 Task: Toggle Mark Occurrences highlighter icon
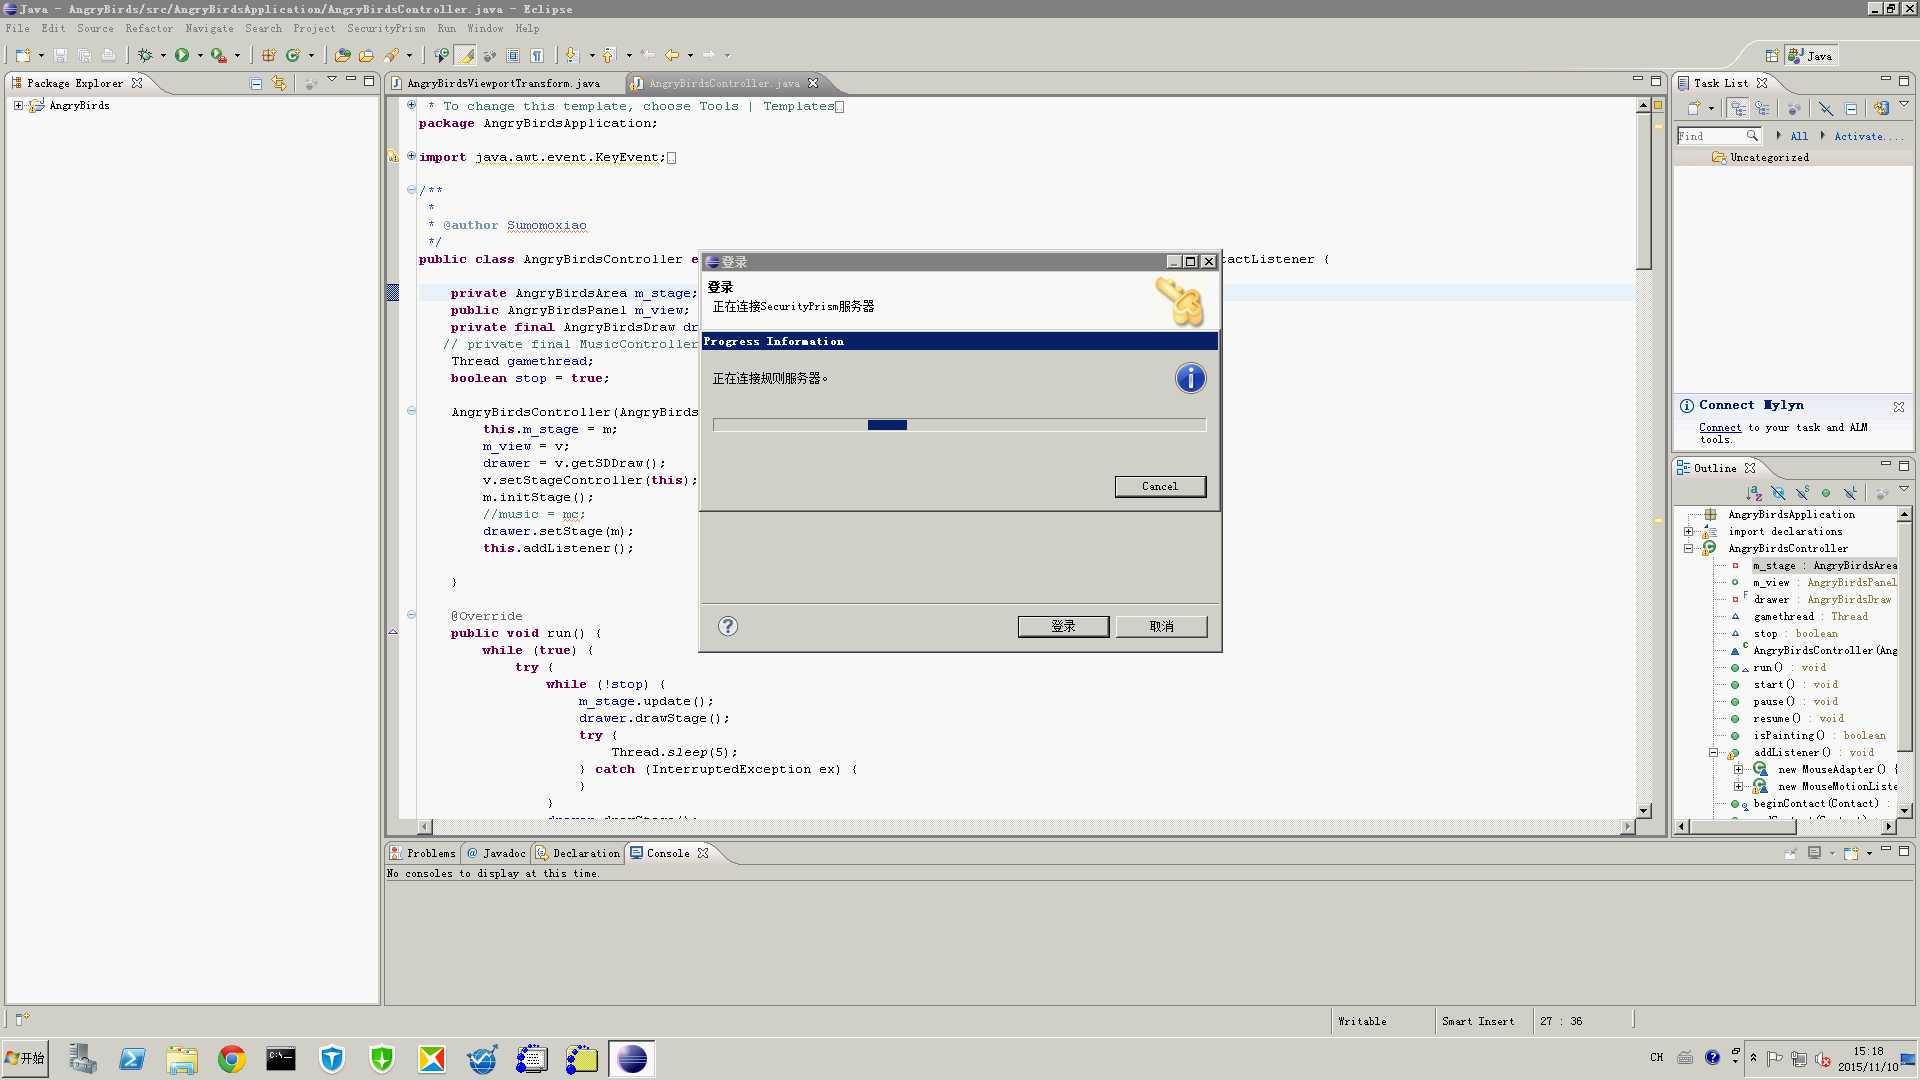coord(466,55)
